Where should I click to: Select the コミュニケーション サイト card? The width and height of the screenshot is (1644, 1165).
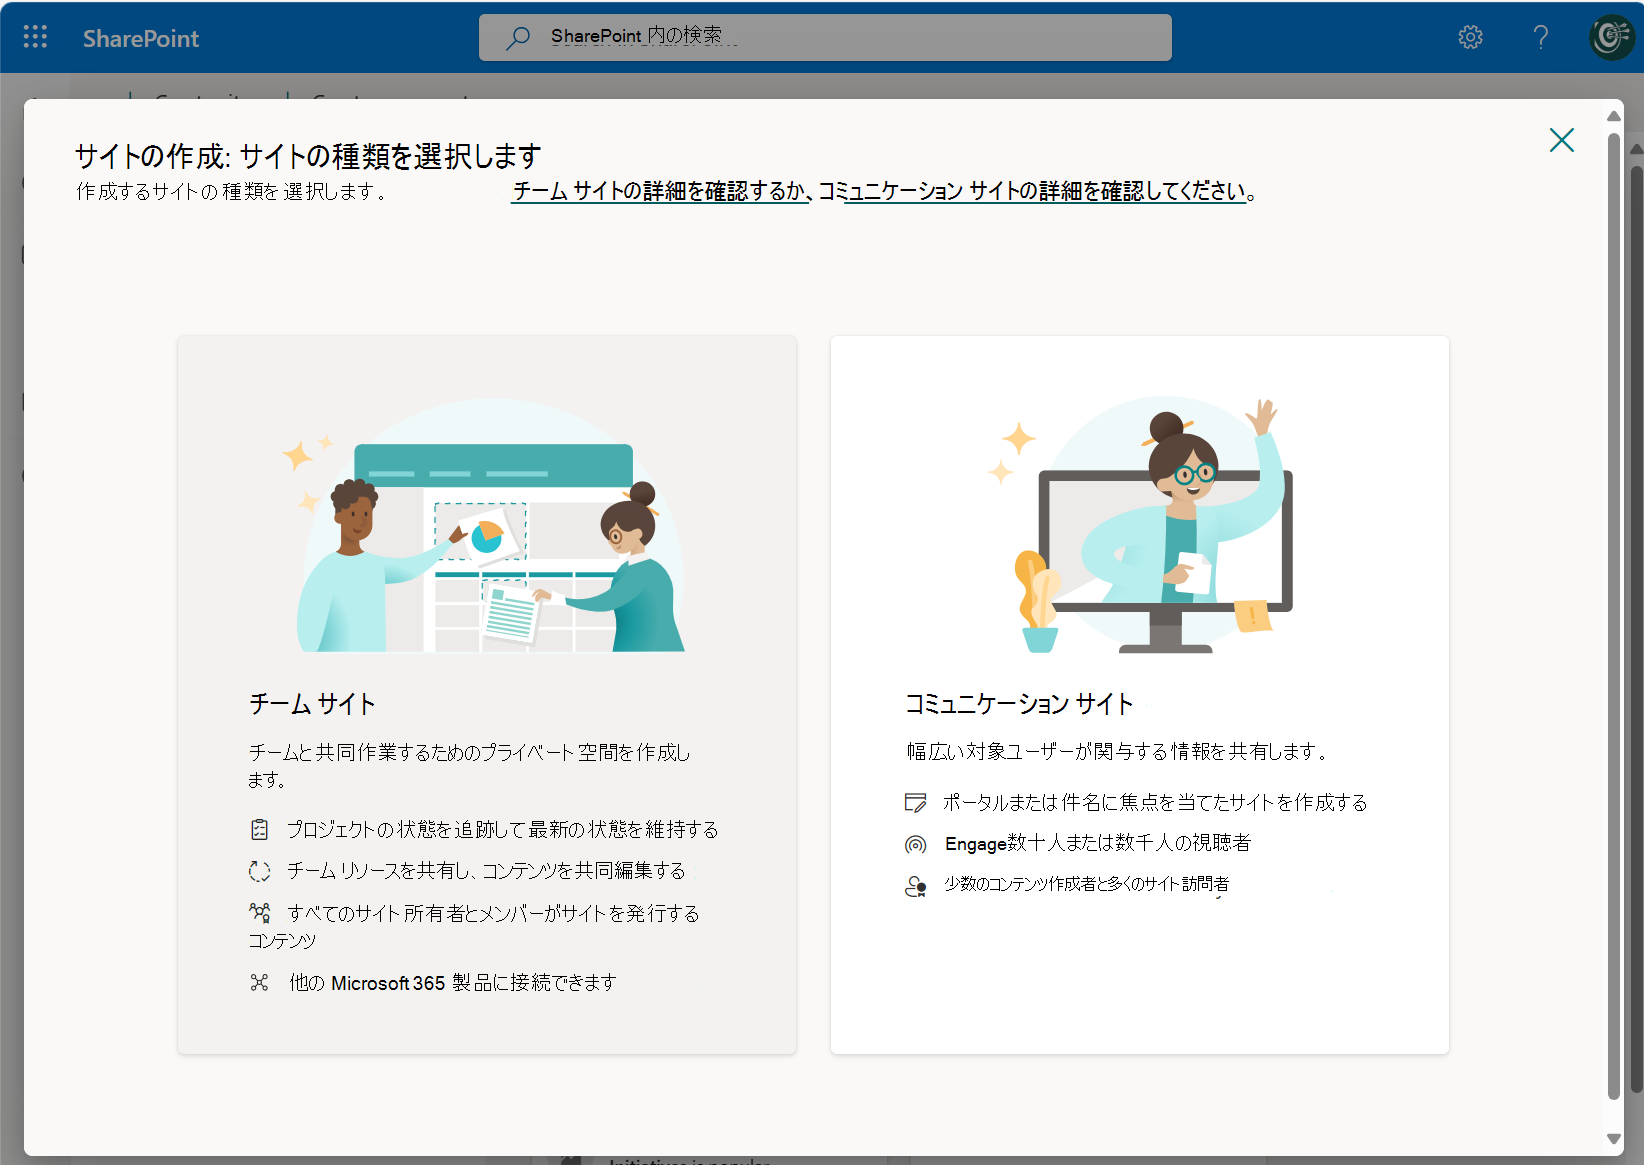1139,694
